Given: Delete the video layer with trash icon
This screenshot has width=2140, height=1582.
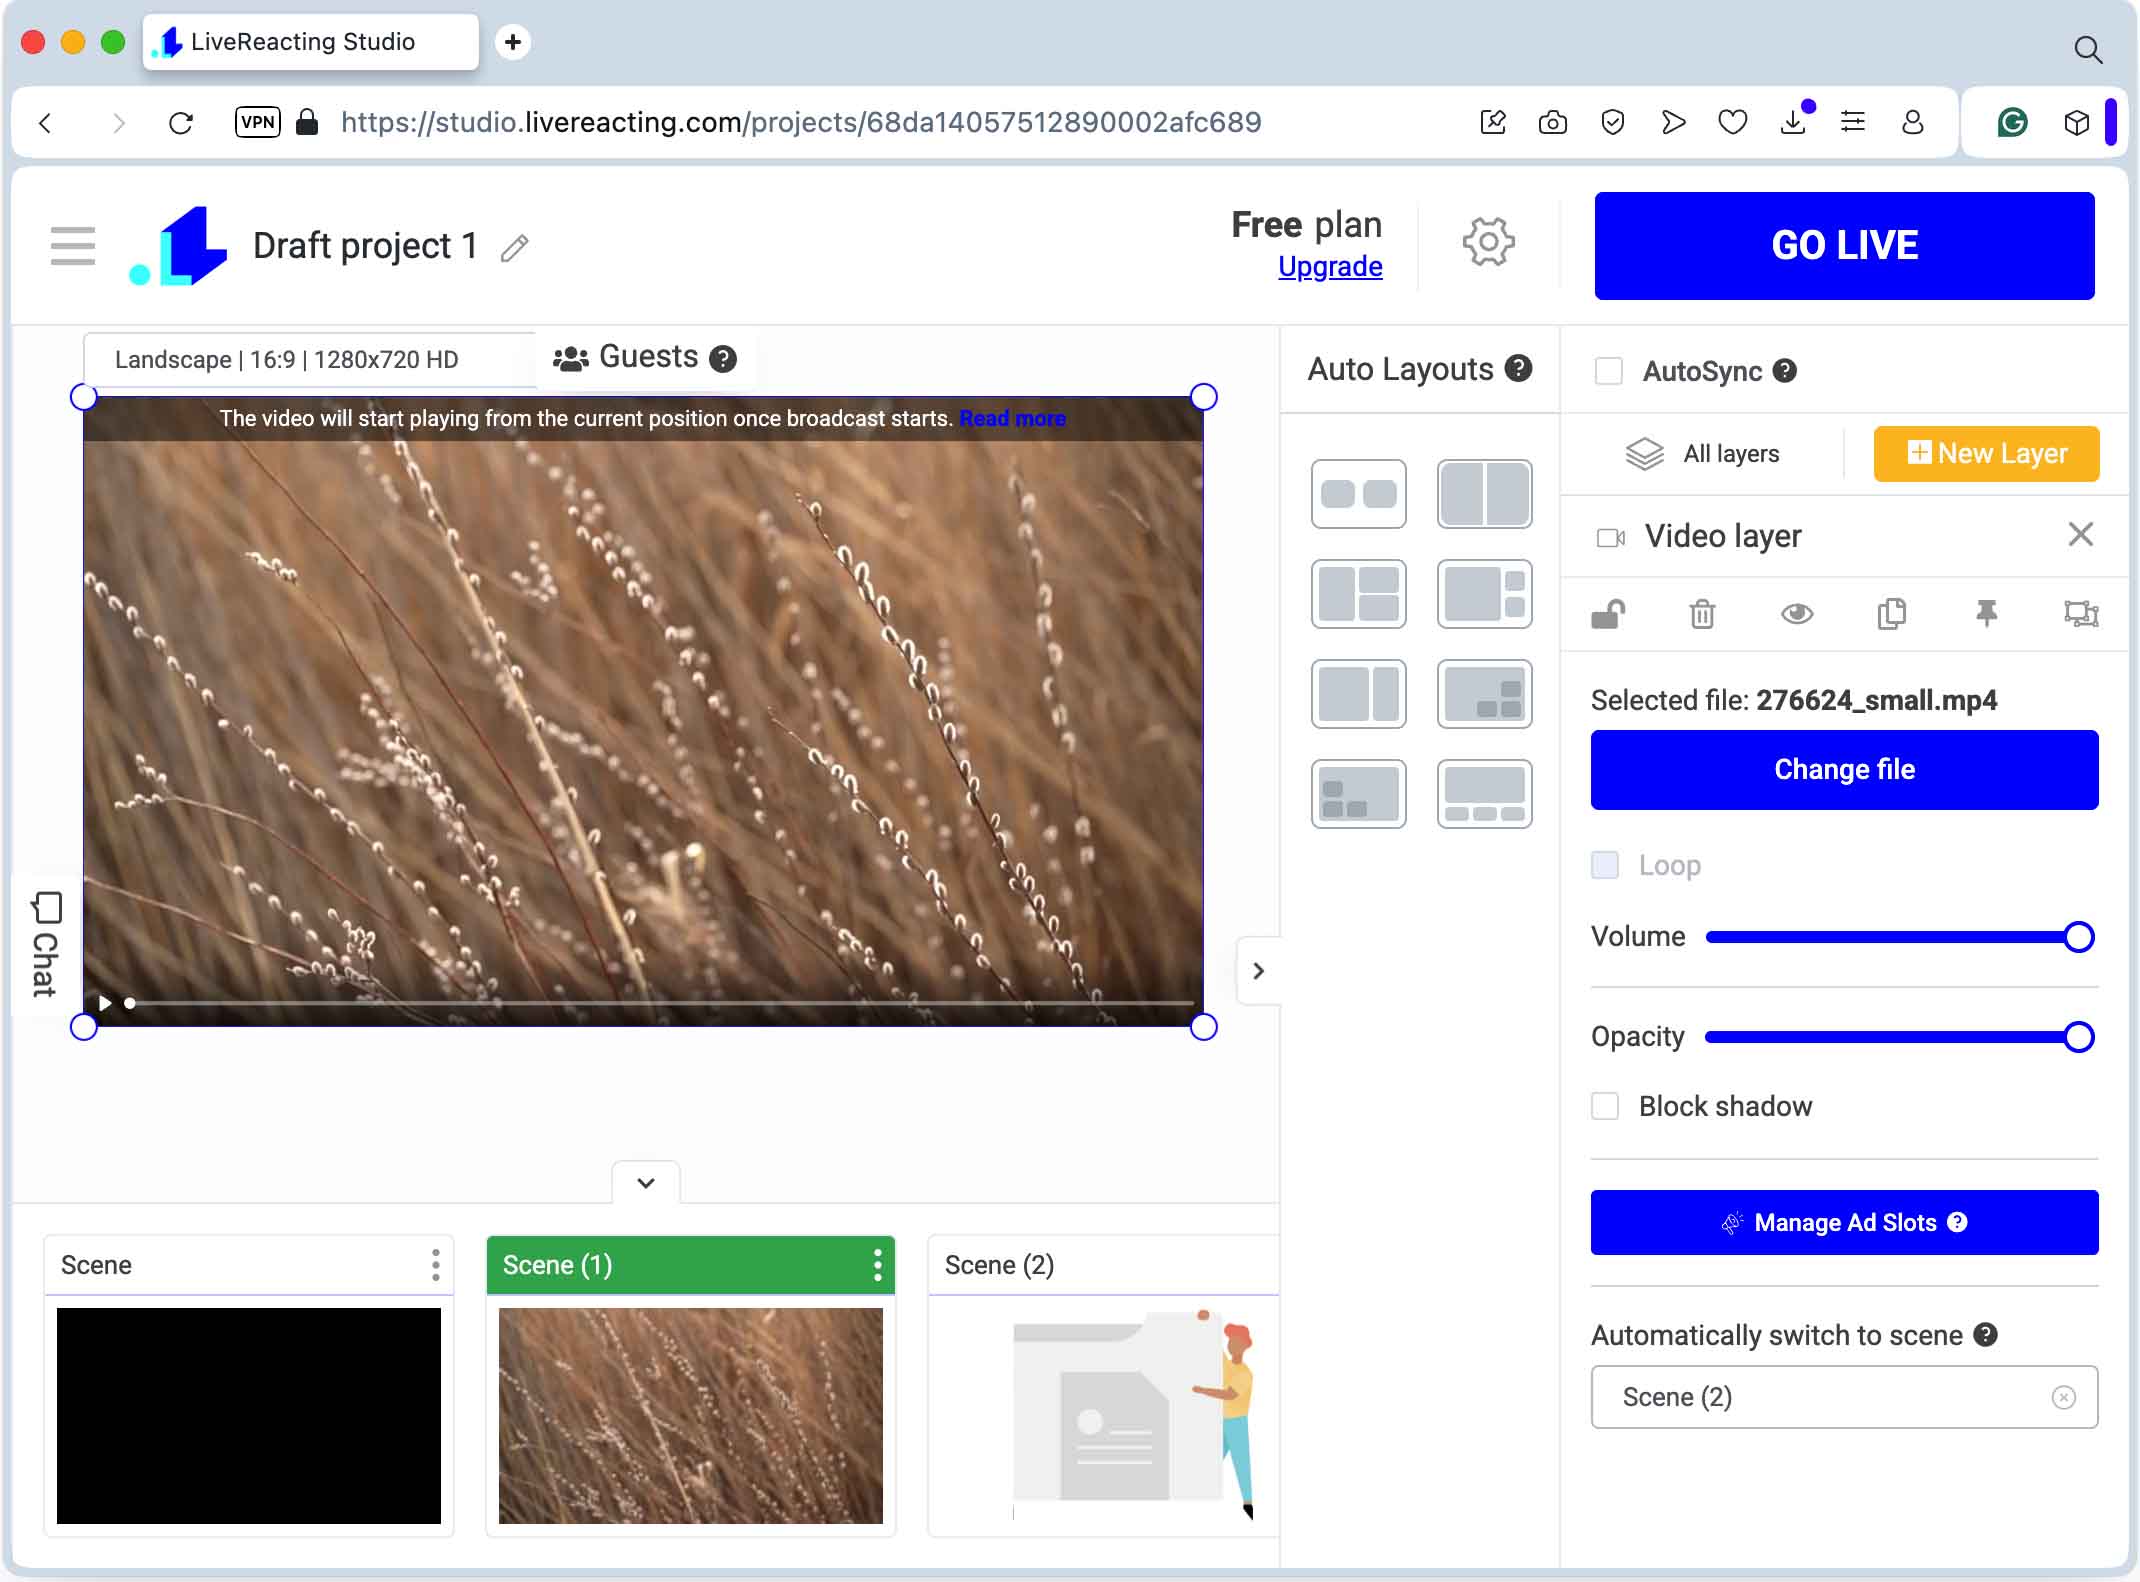Looking at the screenshot, I should pos(1702,614).
